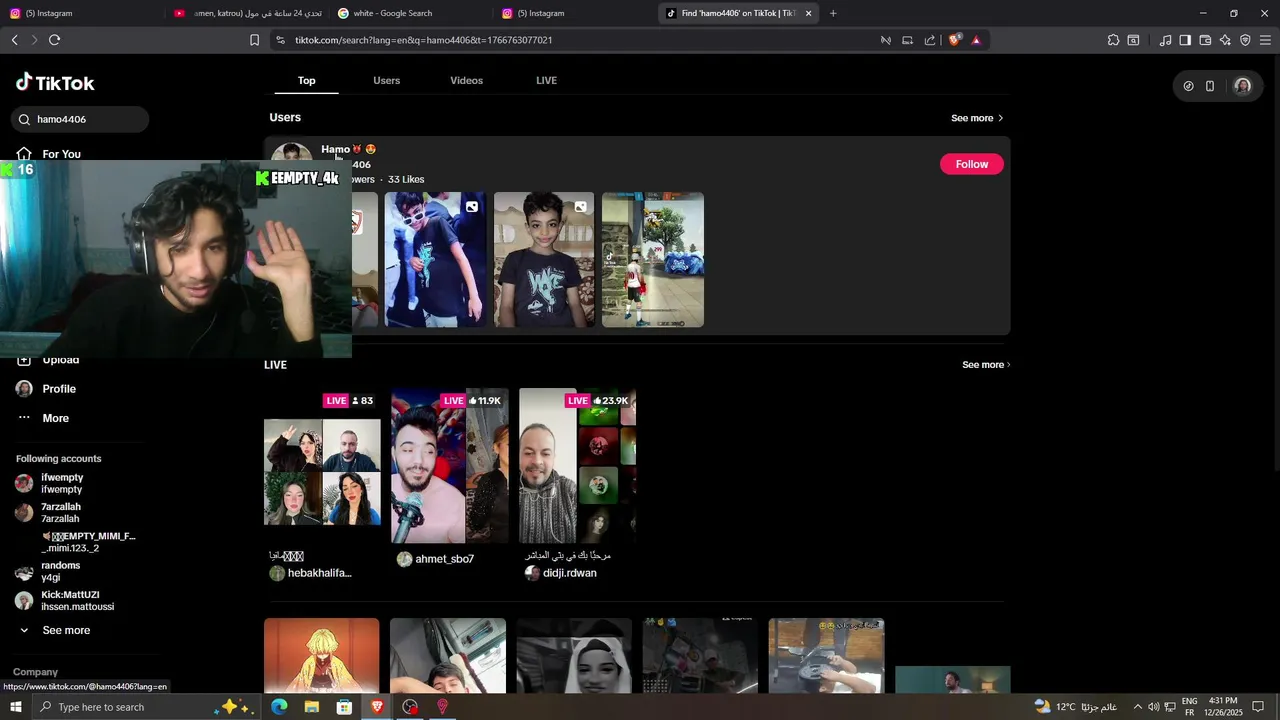Open the Windows Start menu
Image resolution: width=1280 pixels, height=720 pixels.
pos(15,707)
